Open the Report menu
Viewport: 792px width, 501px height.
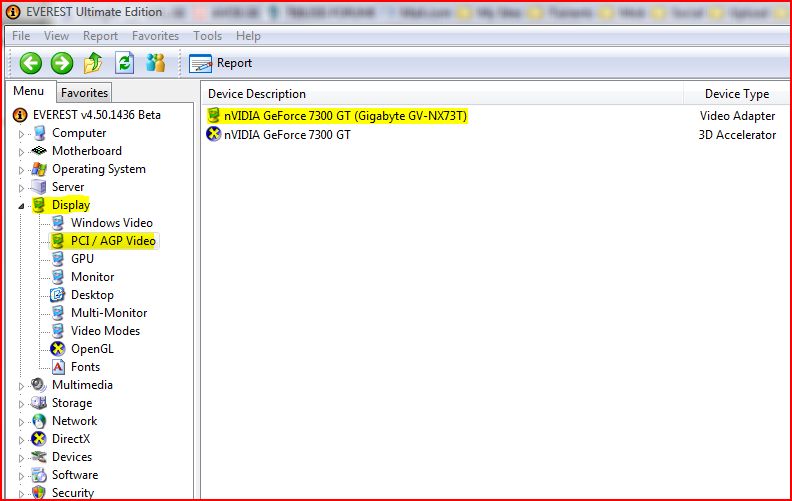[x=100, y=36]
